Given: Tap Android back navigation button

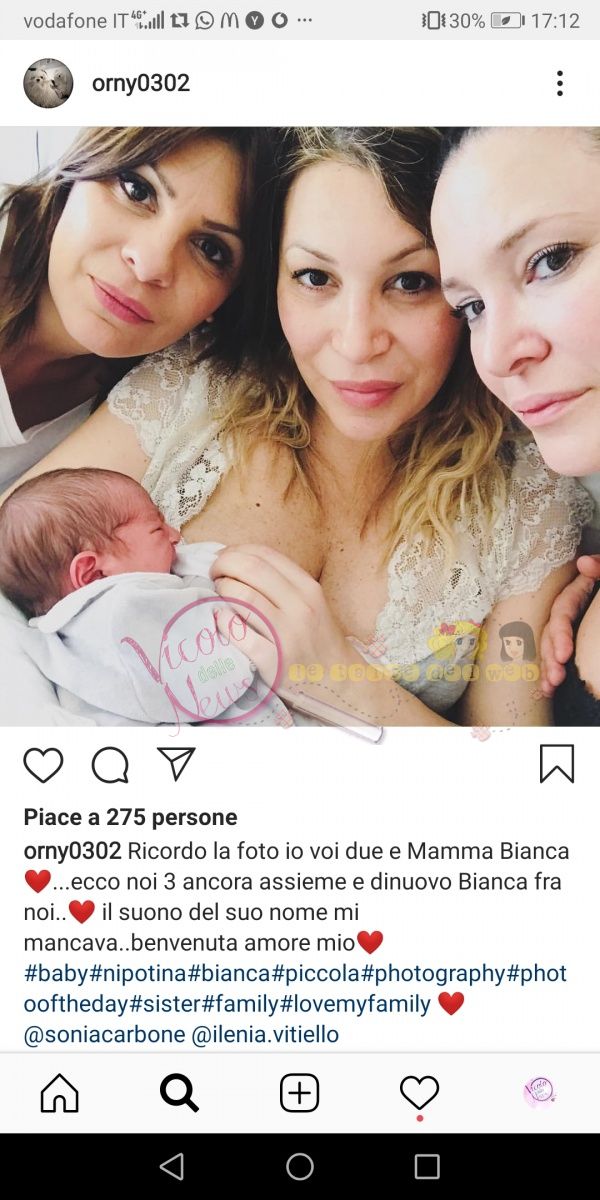Looking at the screenshot, I should point(172,1166).
